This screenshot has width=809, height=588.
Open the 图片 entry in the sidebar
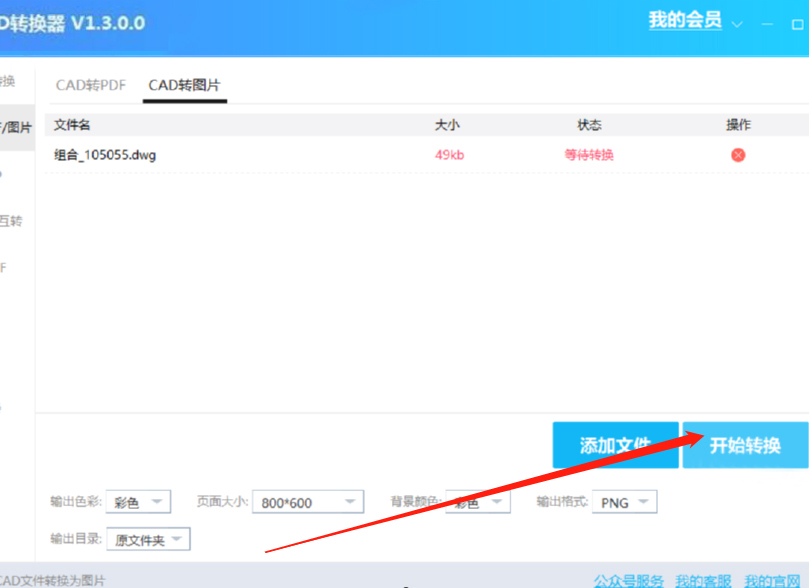click(x=13, y=128)
